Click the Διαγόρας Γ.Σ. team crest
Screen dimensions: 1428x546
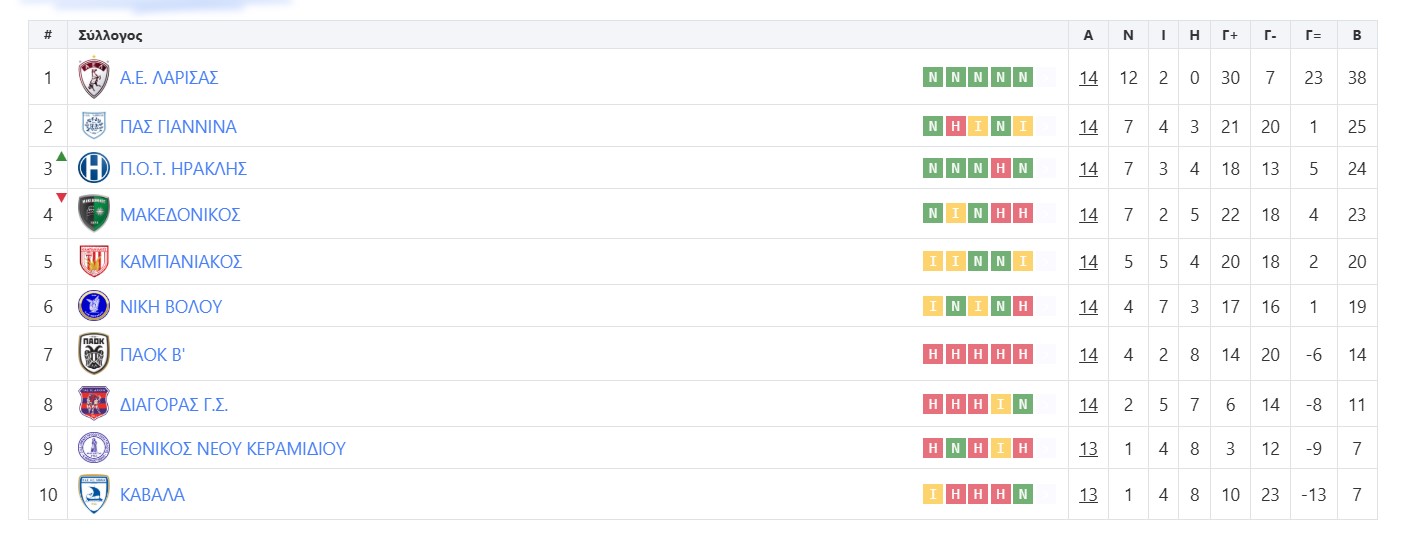(94, 404)
